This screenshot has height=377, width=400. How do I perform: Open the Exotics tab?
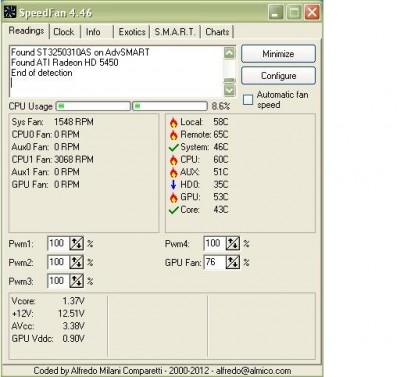coord(132,32)
